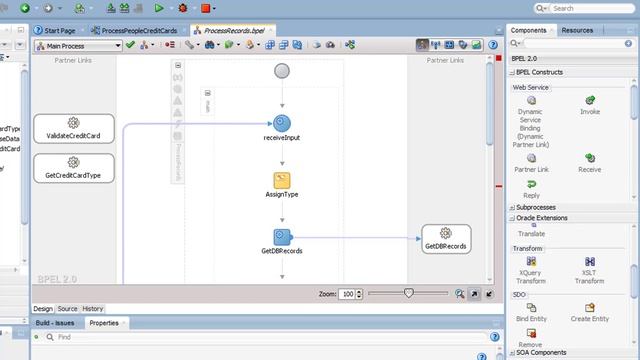Open the Run button dropdown arrow
This screenshot has width=640, height=360.
(x=171, y=8)
